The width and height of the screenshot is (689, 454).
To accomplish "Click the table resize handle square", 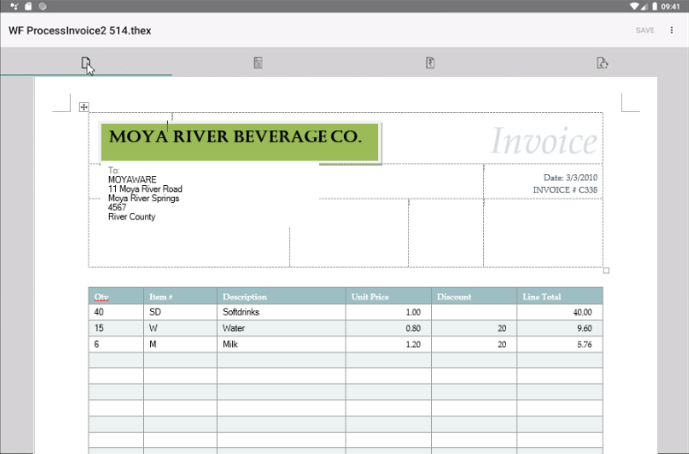I will pos(606,270).
